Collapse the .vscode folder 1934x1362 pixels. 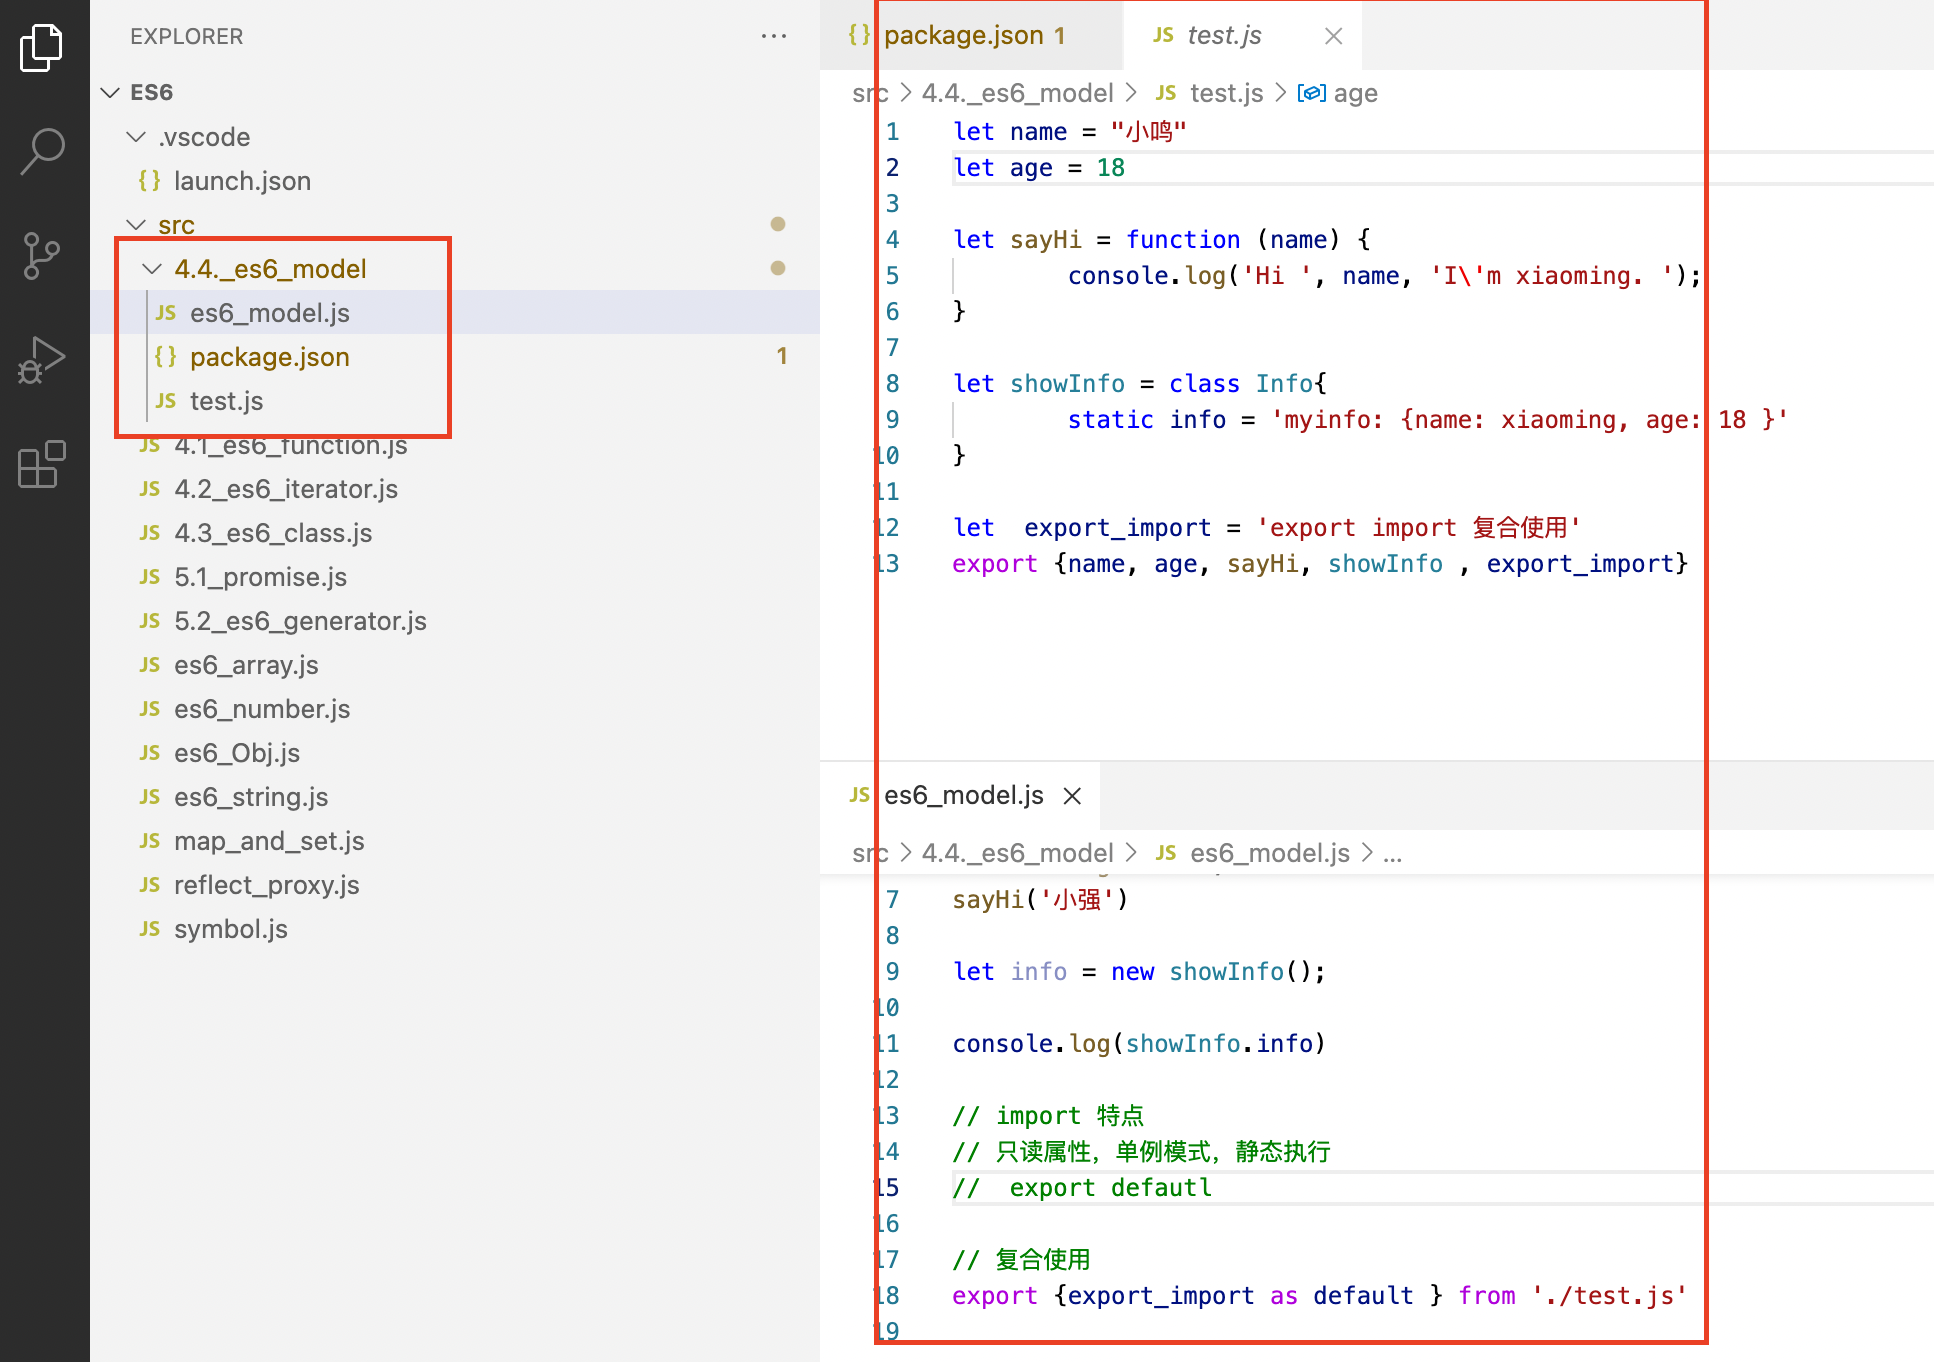(x=136, y=137)
